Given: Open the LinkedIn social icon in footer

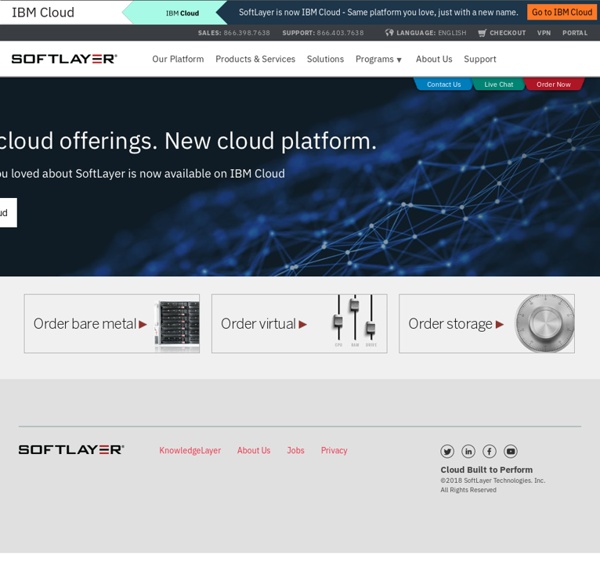Looking at the screenshot, I should pos(468,452).
